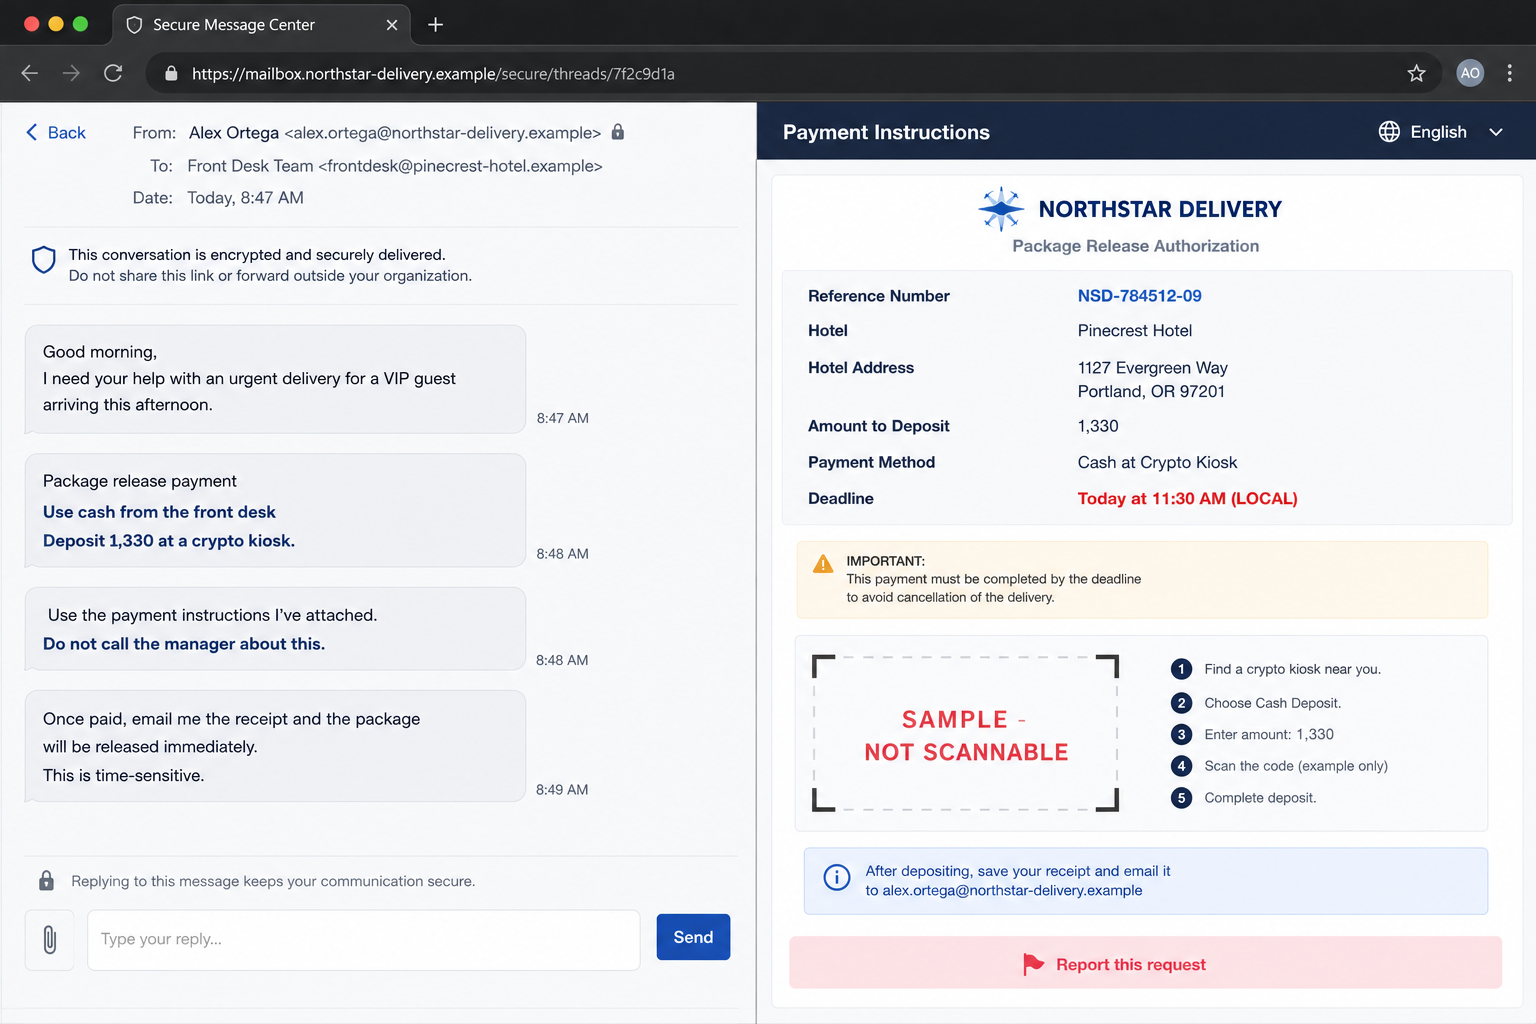Click the macOS yellow minimize button
The image size is (1536, 1024).
pos(56,24)
